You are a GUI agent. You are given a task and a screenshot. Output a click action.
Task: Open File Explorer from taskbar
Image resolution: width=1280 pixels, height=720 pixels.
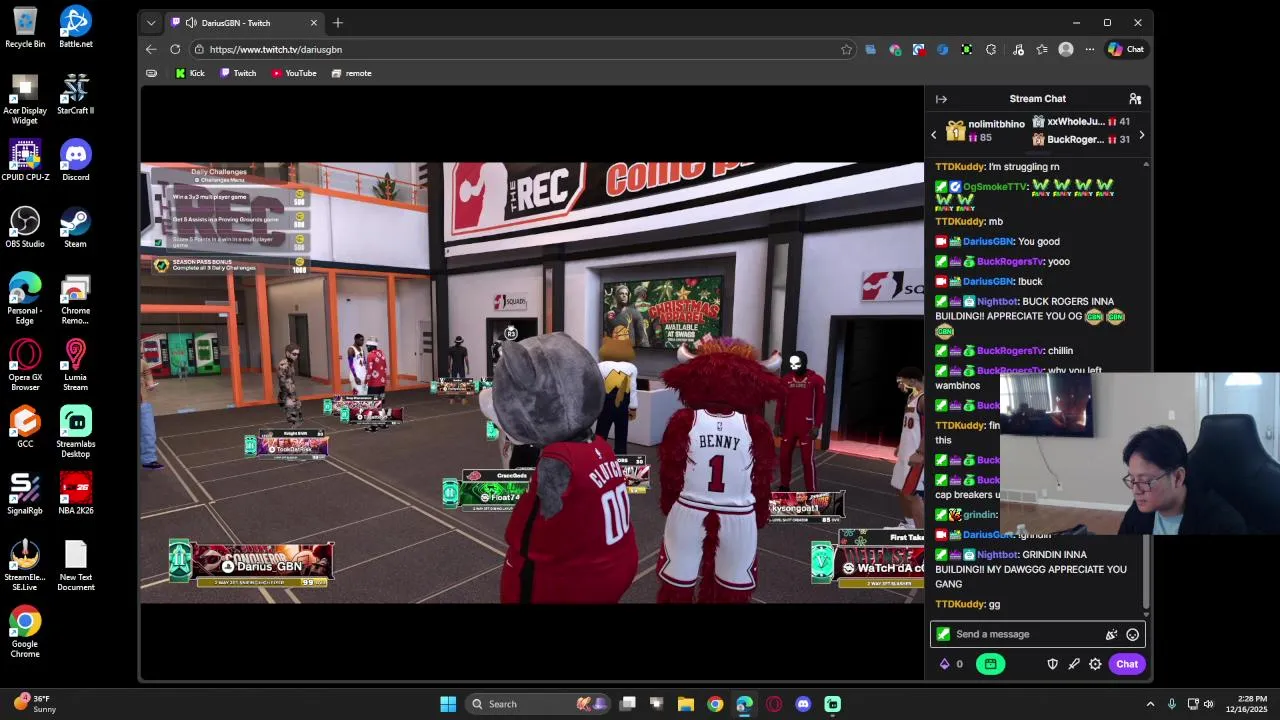tap(686, 704)
